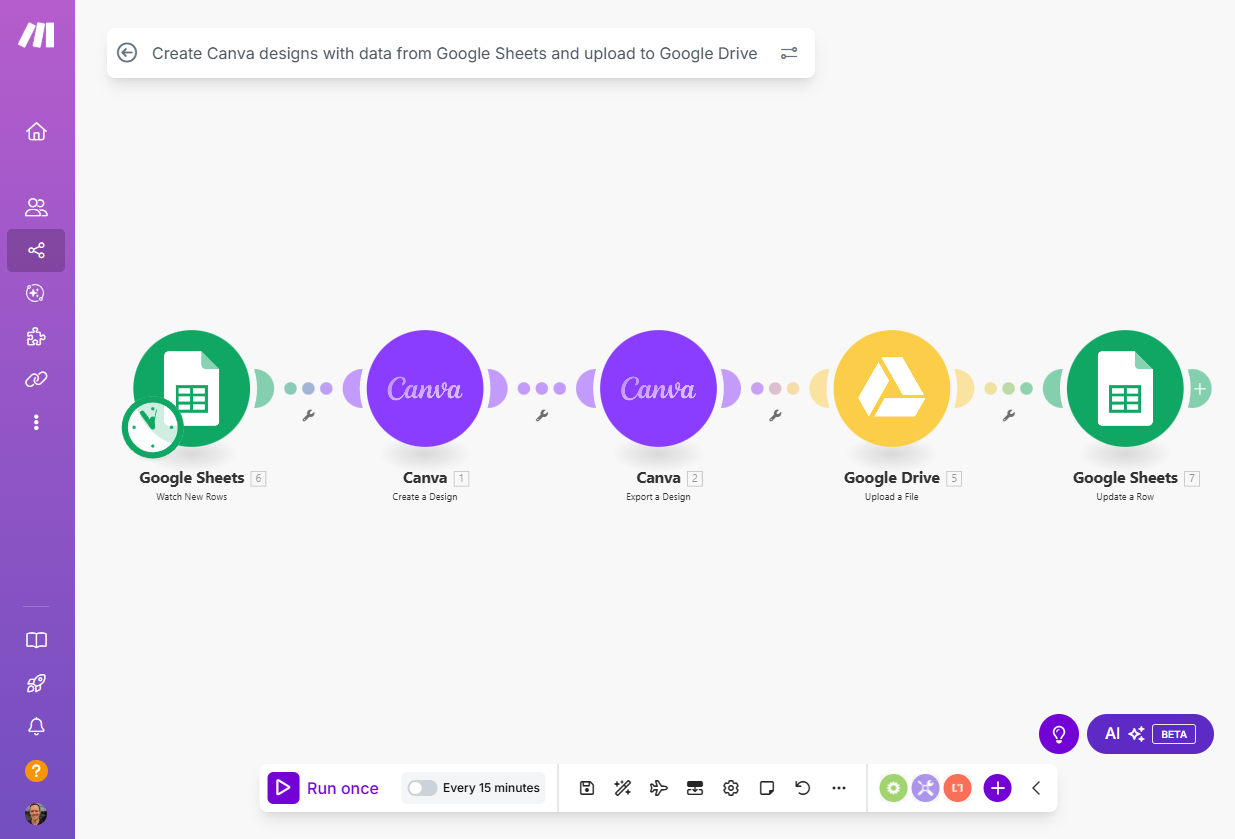Open scenario input settings next to the title
This screenshot has height=839, width=1235.
(x=789, y=53)
